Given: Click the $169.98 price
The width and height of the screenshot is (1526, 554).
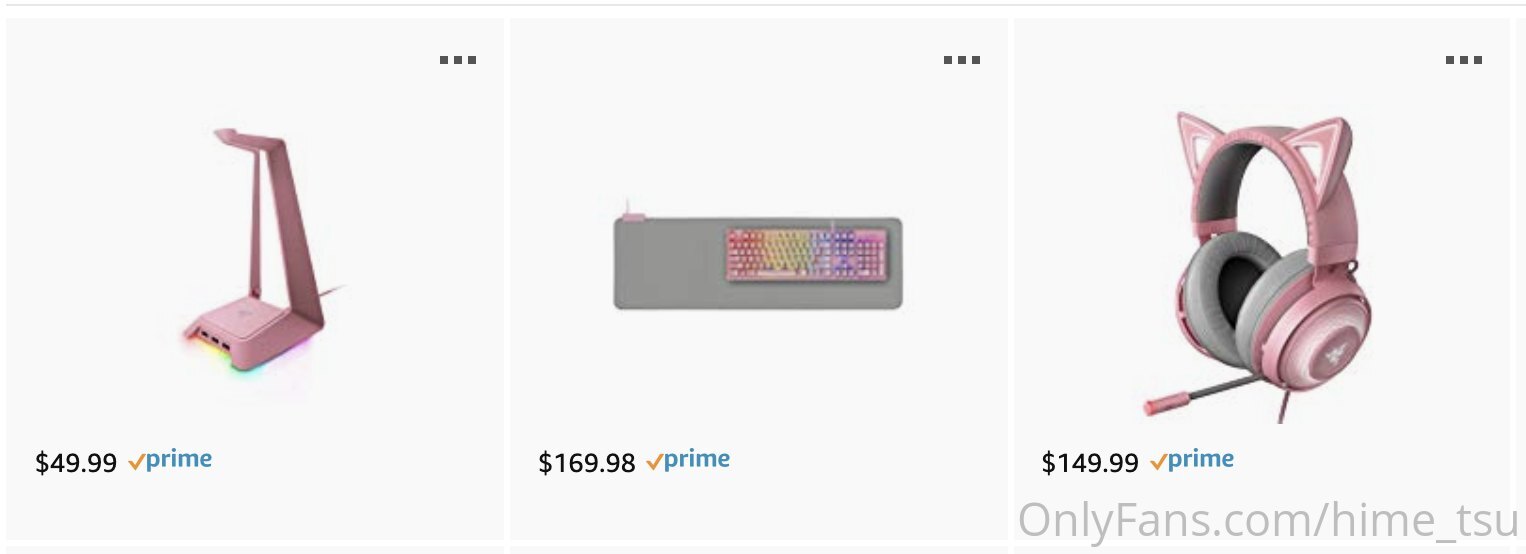Looking at the screenshot, I should tap(587, 463).
